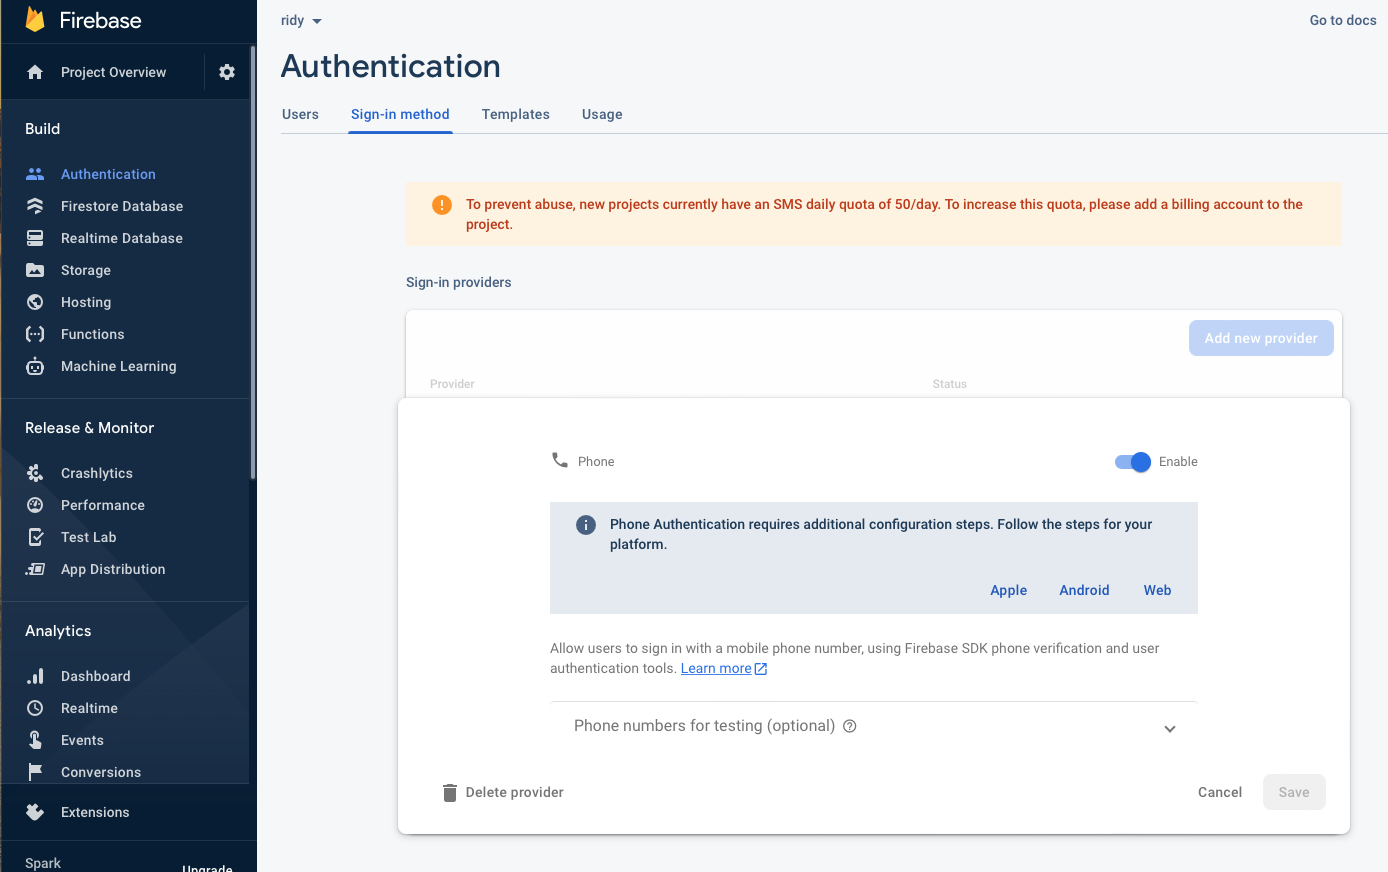The height and width of the screenshot is (872, 1388).
Task: Open Machine Learning in sidebar
Action: (119, 366)
